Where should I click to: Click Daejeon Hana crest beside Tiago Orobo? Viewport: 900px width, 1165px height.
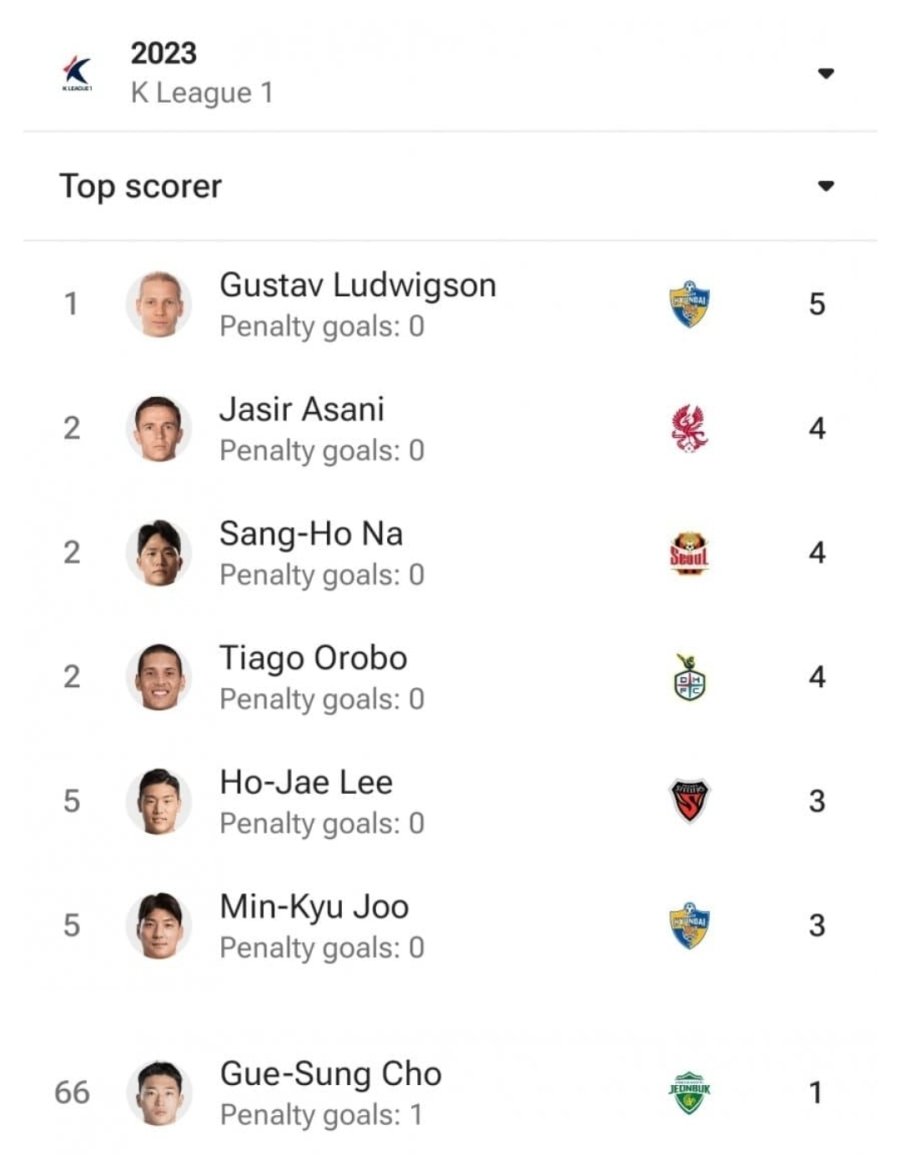[690, 677]
